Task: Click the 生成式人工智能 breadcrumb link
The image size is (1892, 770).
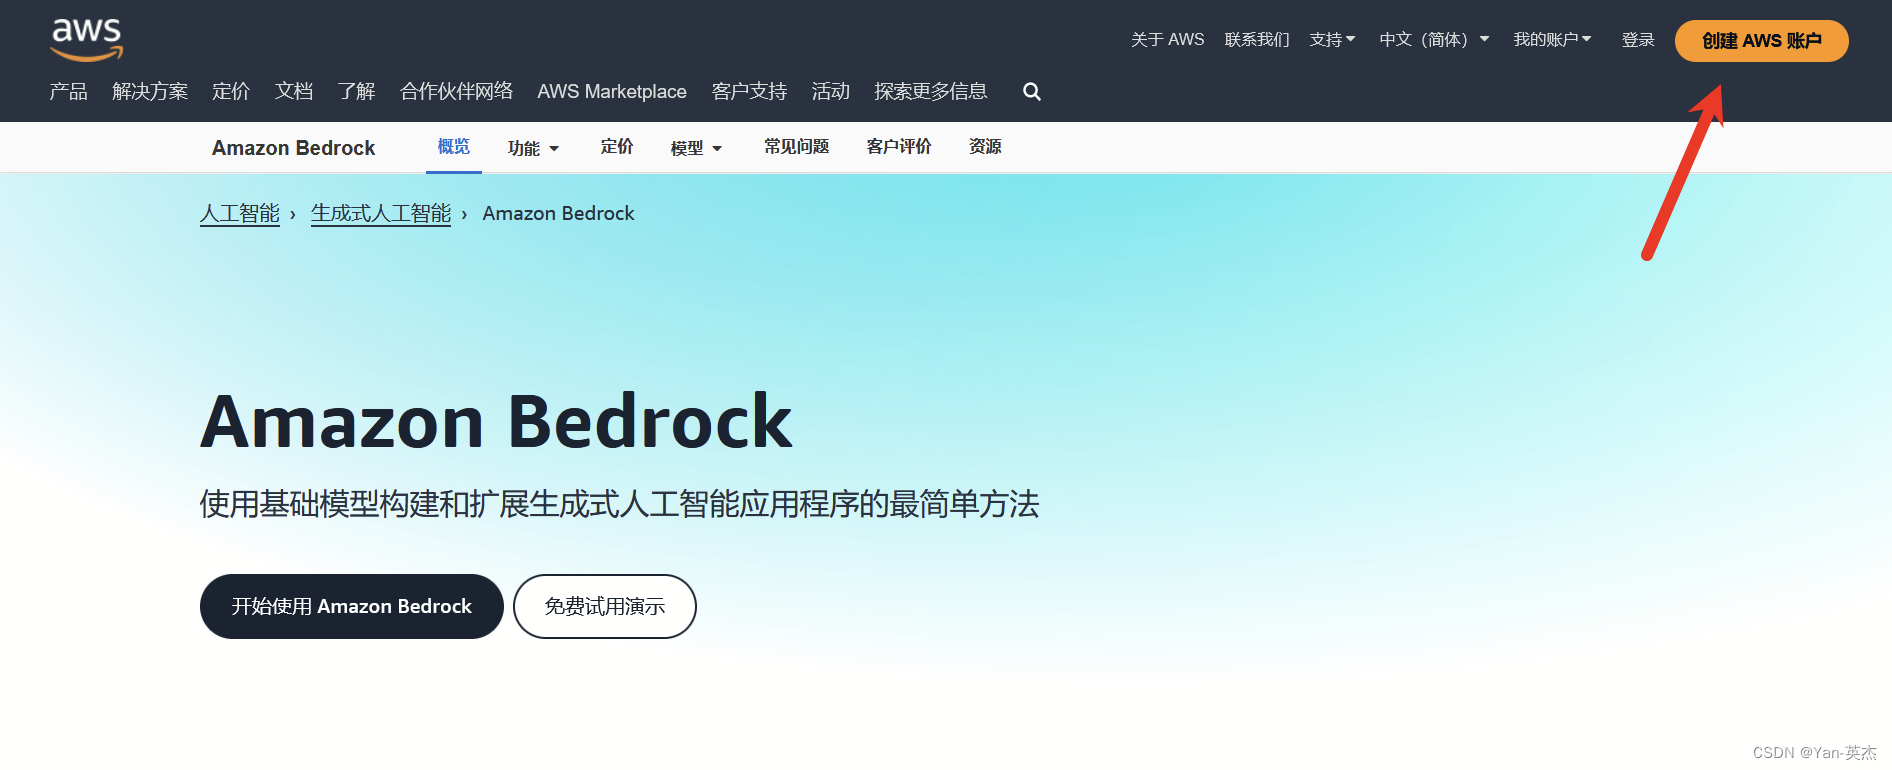Action: tap(381, 214)
